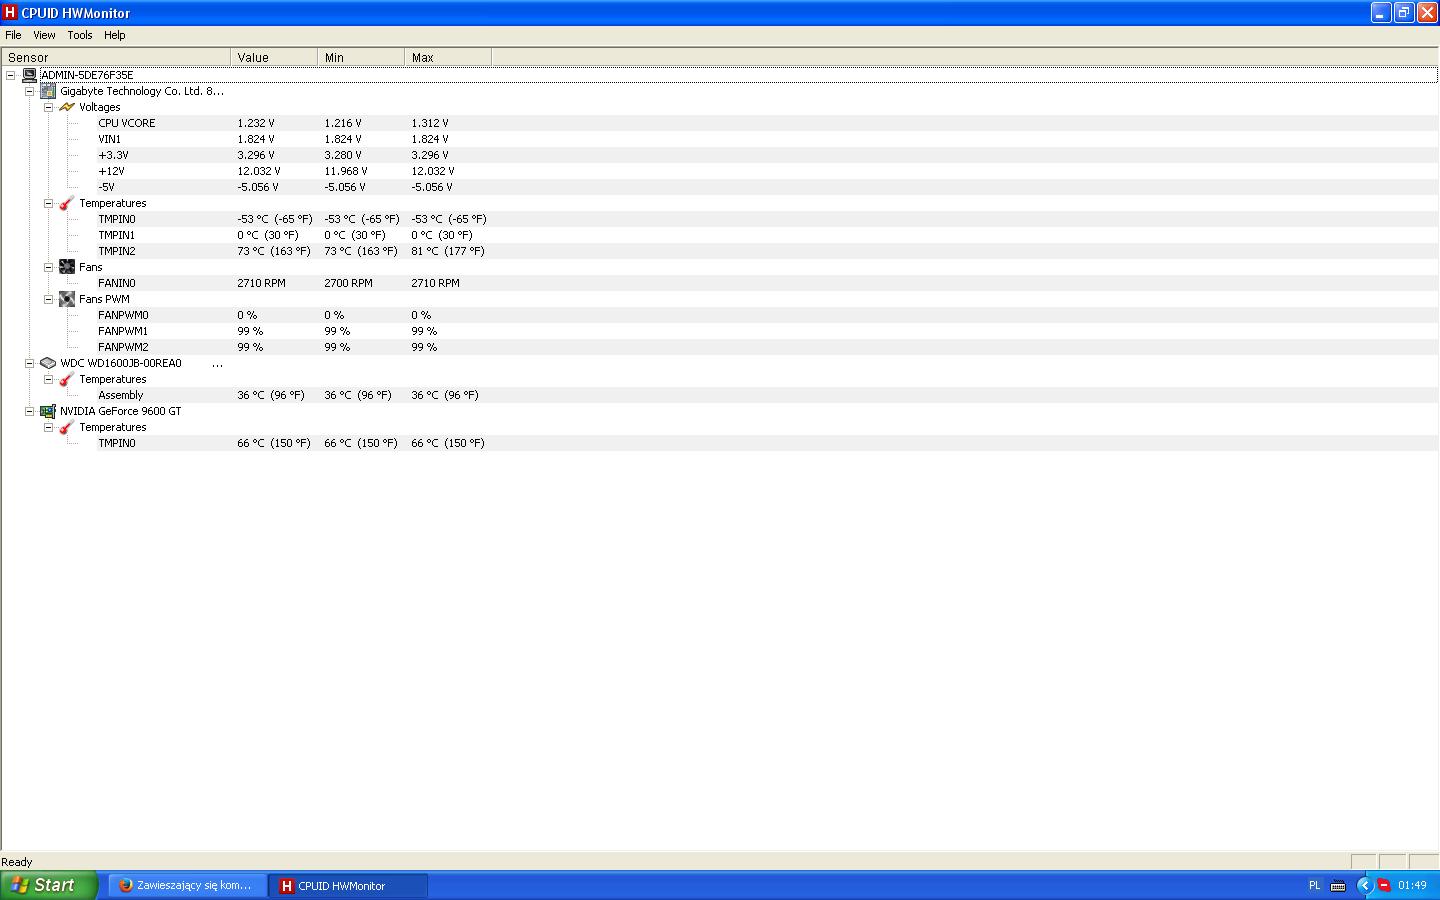
Task: Open the Help menu
Action: click(x=115, y=35)
